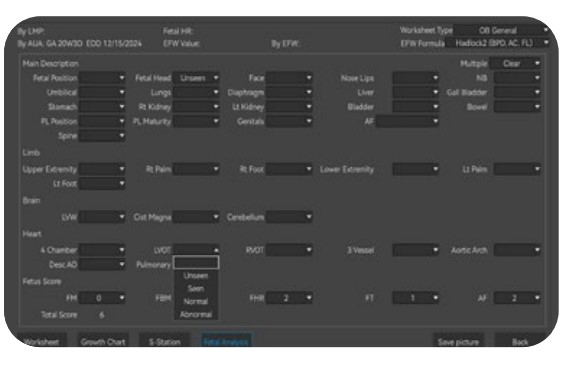
Task: Open the Lungs dropdown
Action: click(x=196, y=92)
